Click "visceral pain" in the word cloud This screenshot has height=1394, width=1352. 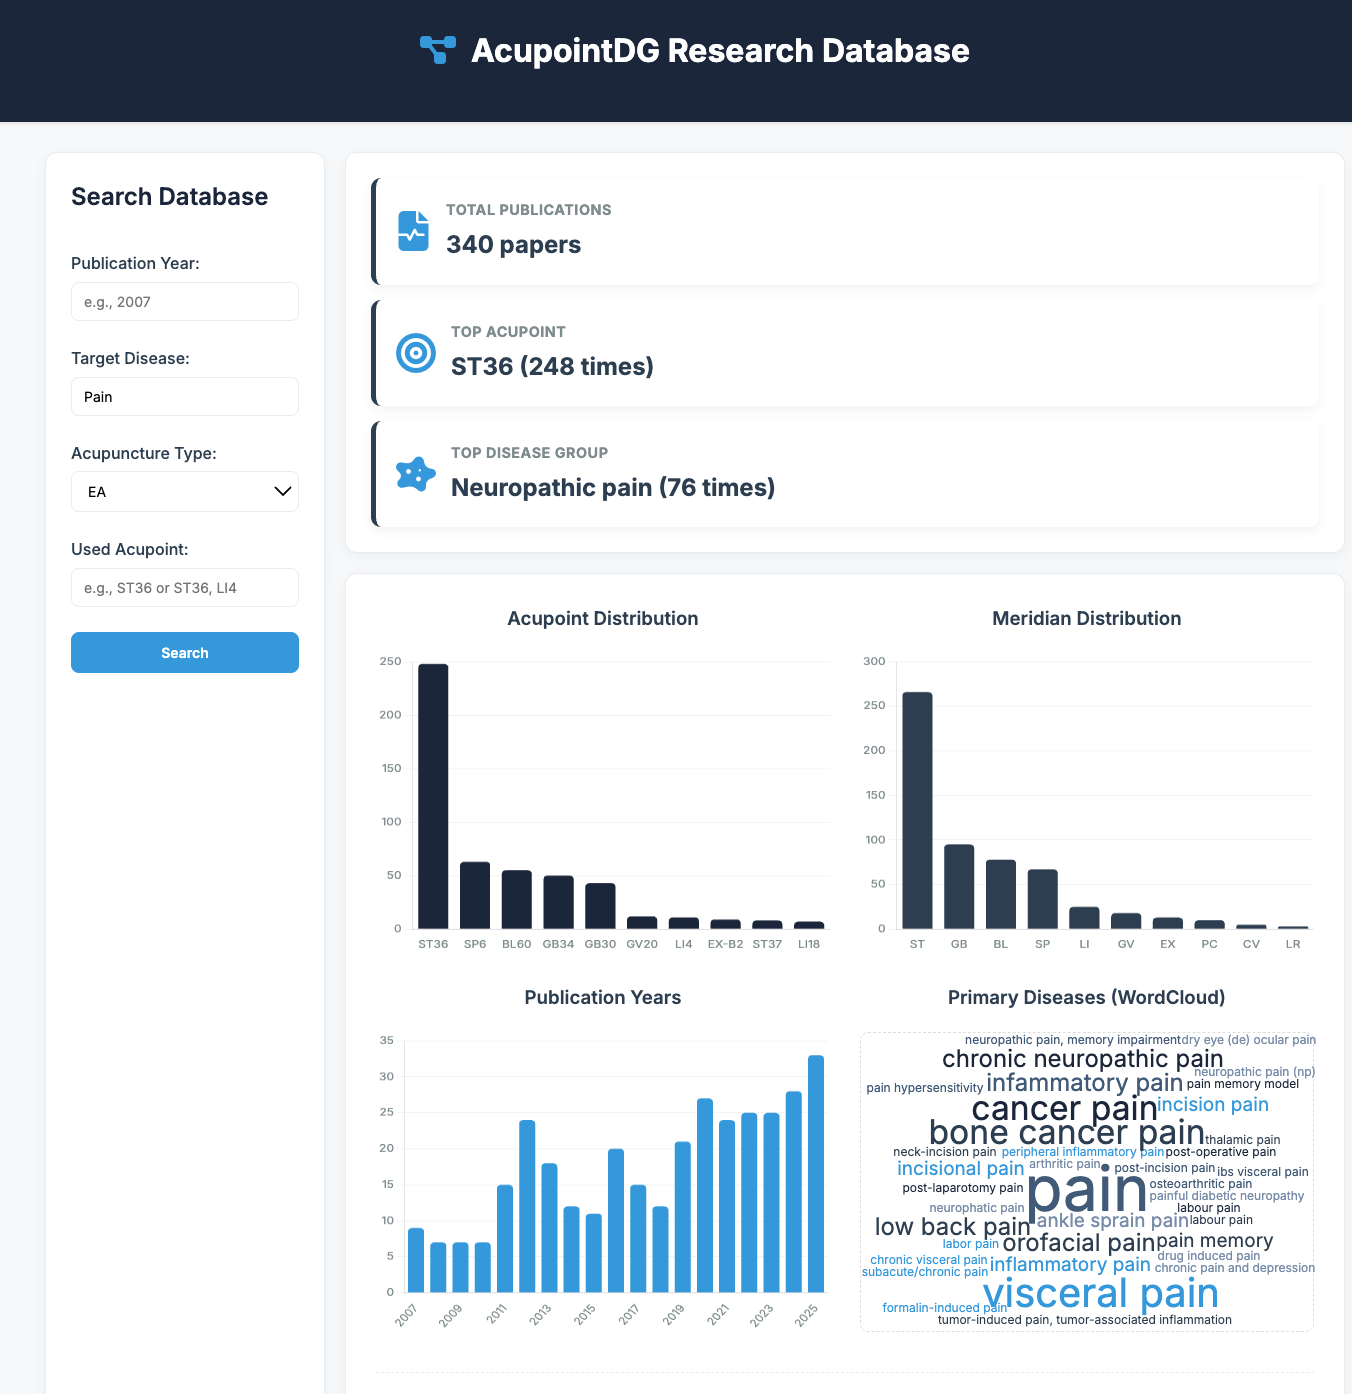pyautogui.click(x=1101, y=1293)
